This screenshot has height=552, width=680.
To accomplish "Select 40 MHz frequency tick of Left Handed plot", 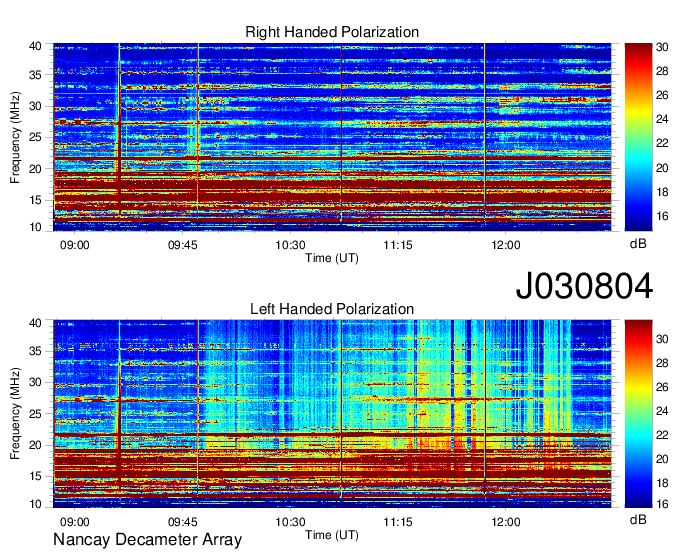I will [x=35, y=323].
